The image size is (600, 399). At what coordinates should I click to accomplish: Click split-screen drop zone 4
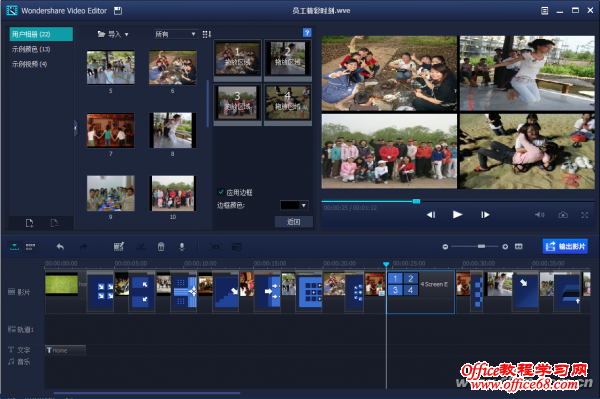tap(288, 103)
